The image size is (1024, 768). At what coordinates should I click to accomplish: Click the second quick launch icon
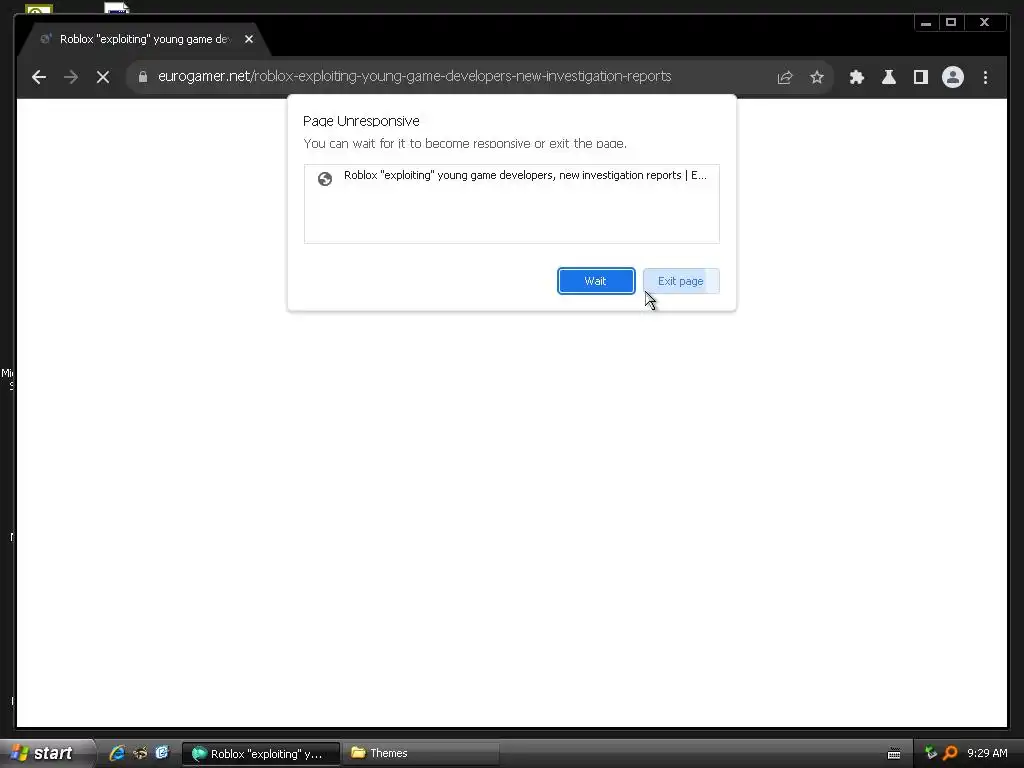[x=140, y=753]
